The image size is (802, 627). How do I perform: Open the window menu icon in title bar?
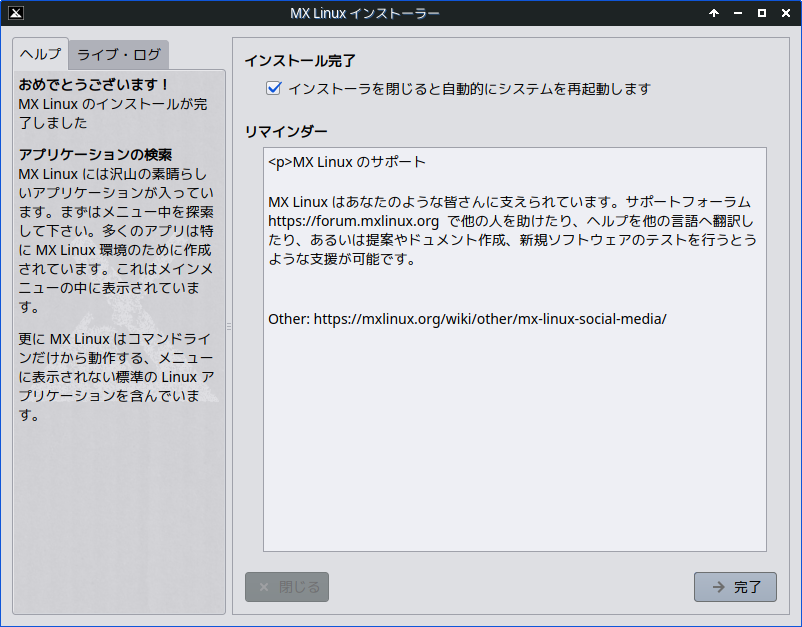click(x=14, y=13)
